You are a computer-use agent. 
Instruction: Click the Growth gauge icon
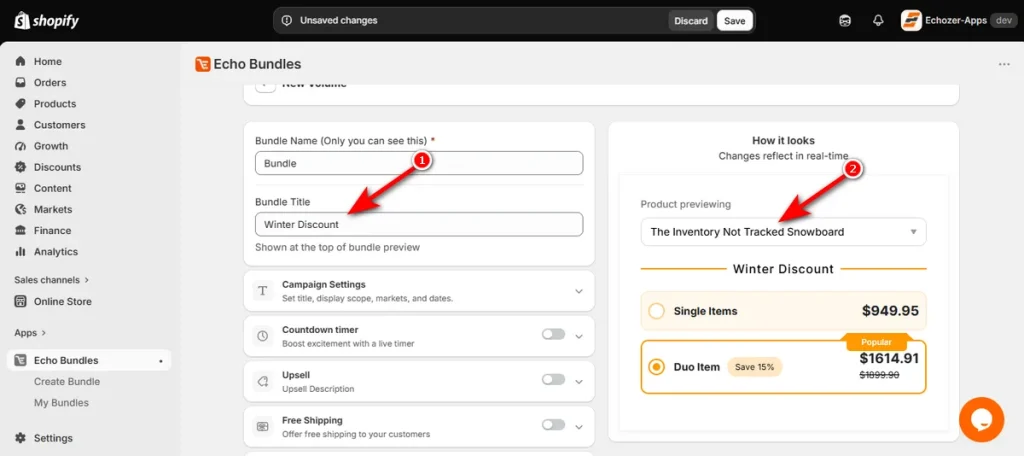coord(21,146)
